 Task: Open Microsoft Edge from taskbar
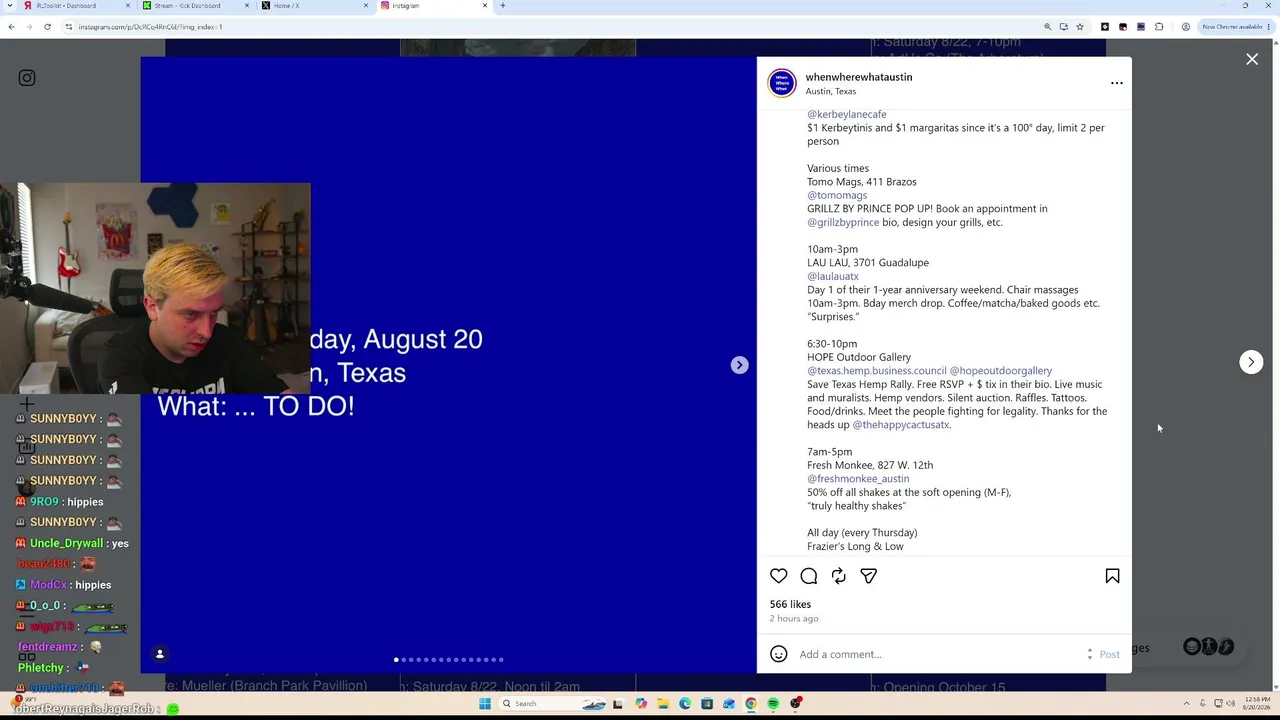click(685, 704)
